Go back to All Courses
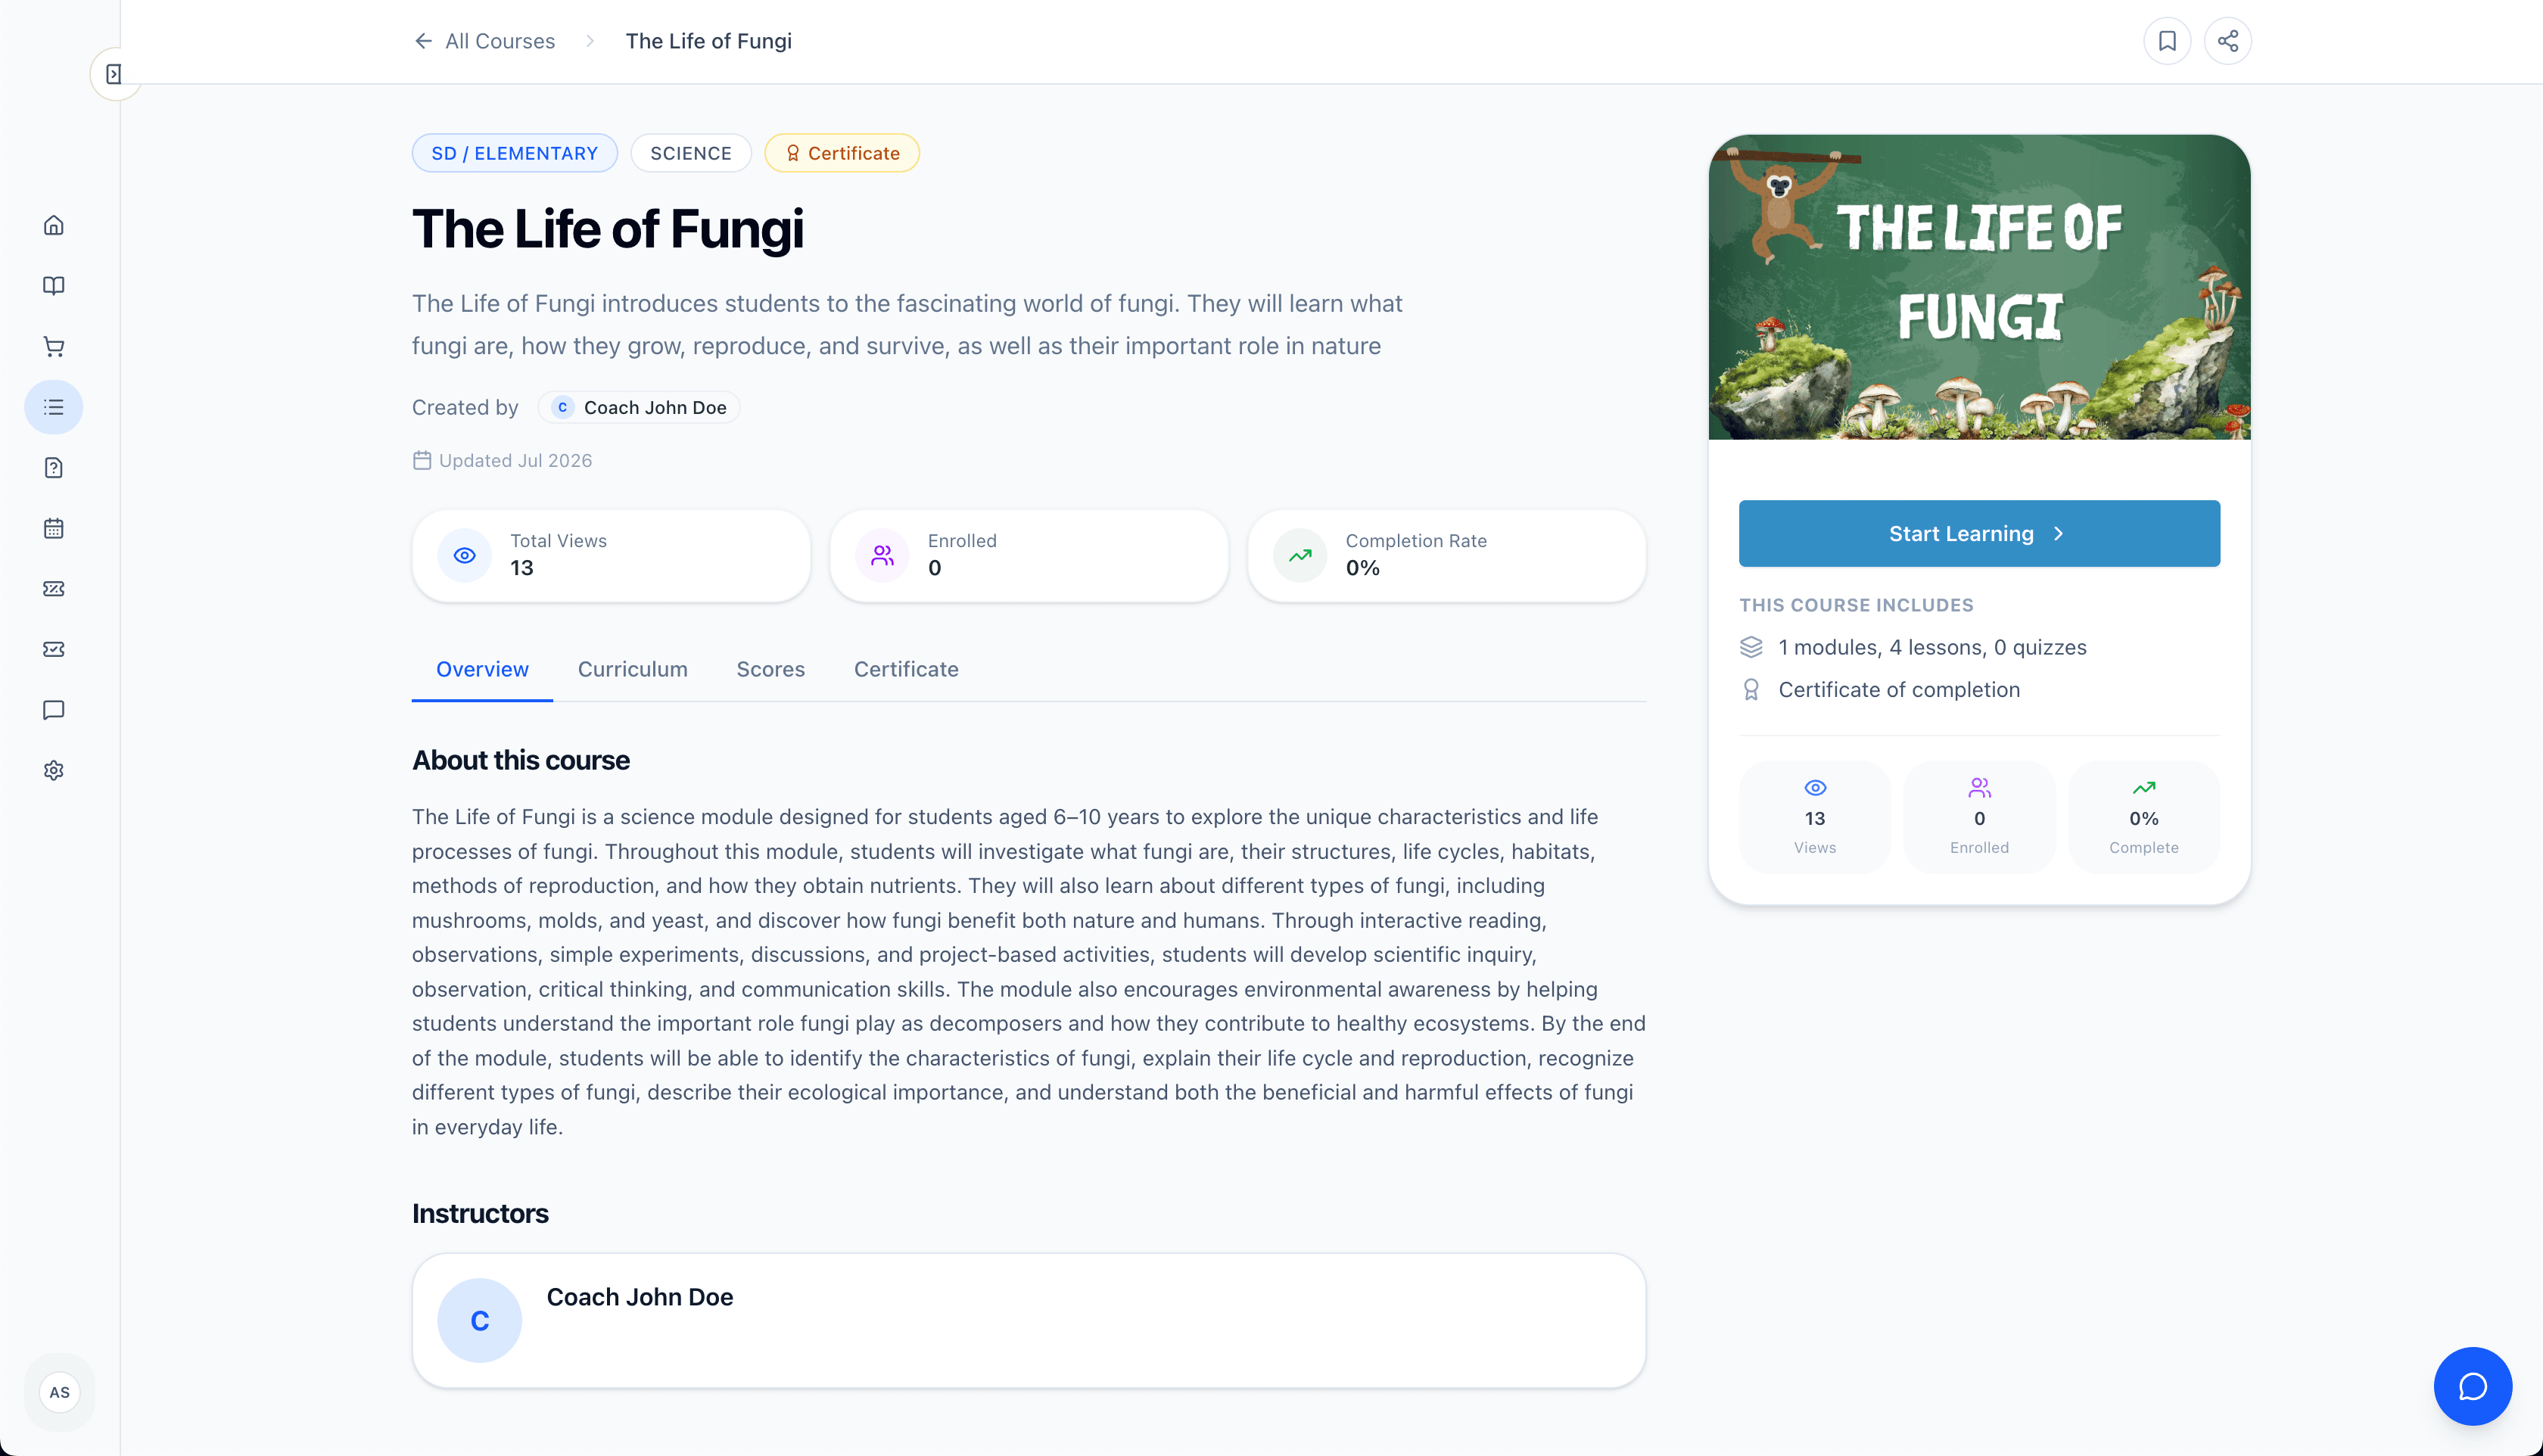2543x1456 pixels. click(x=484, y=41)
